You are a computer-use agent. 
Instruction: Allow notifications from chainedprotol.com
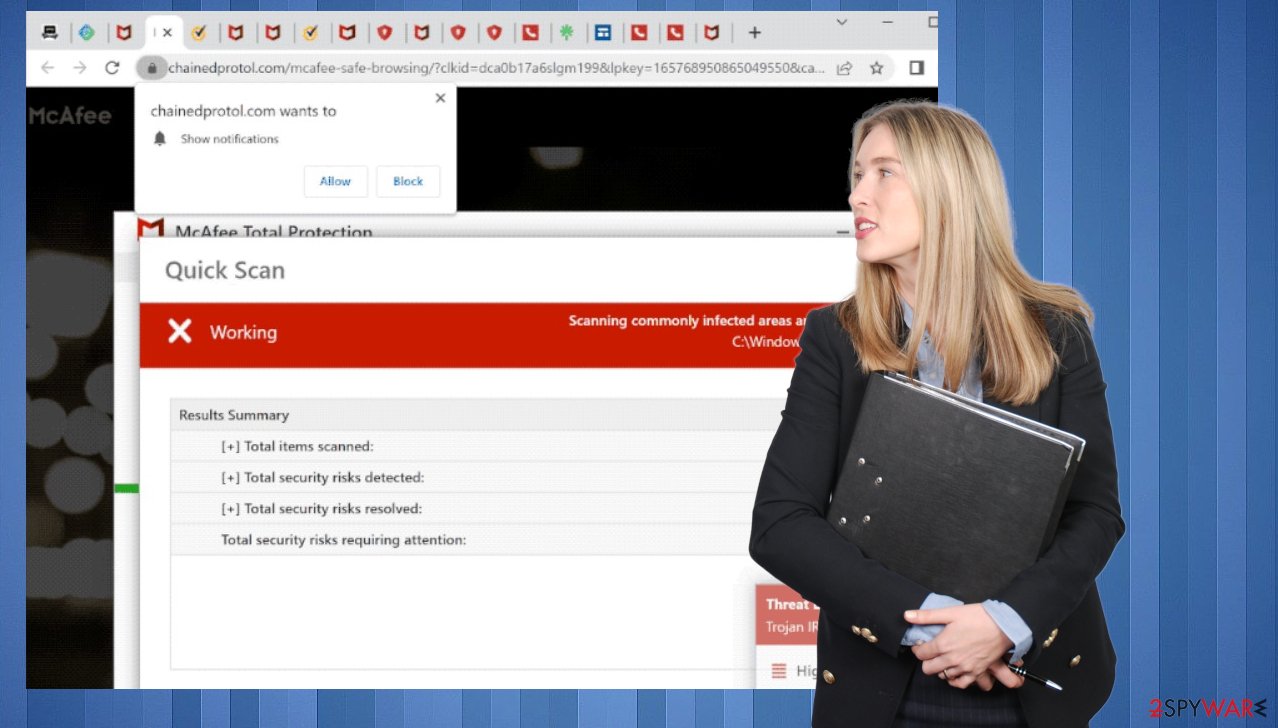[336, 181]
